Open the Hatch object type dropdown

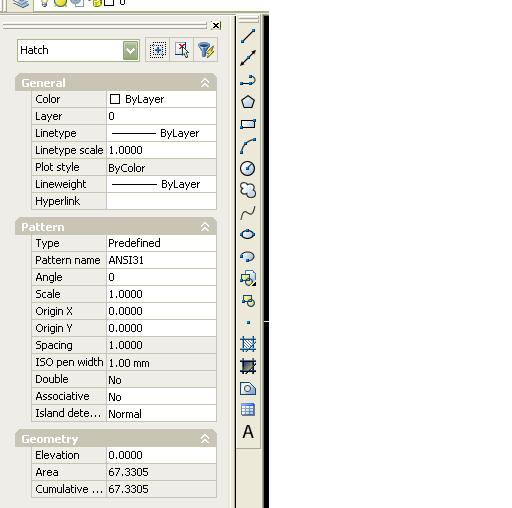pos(130,51)
